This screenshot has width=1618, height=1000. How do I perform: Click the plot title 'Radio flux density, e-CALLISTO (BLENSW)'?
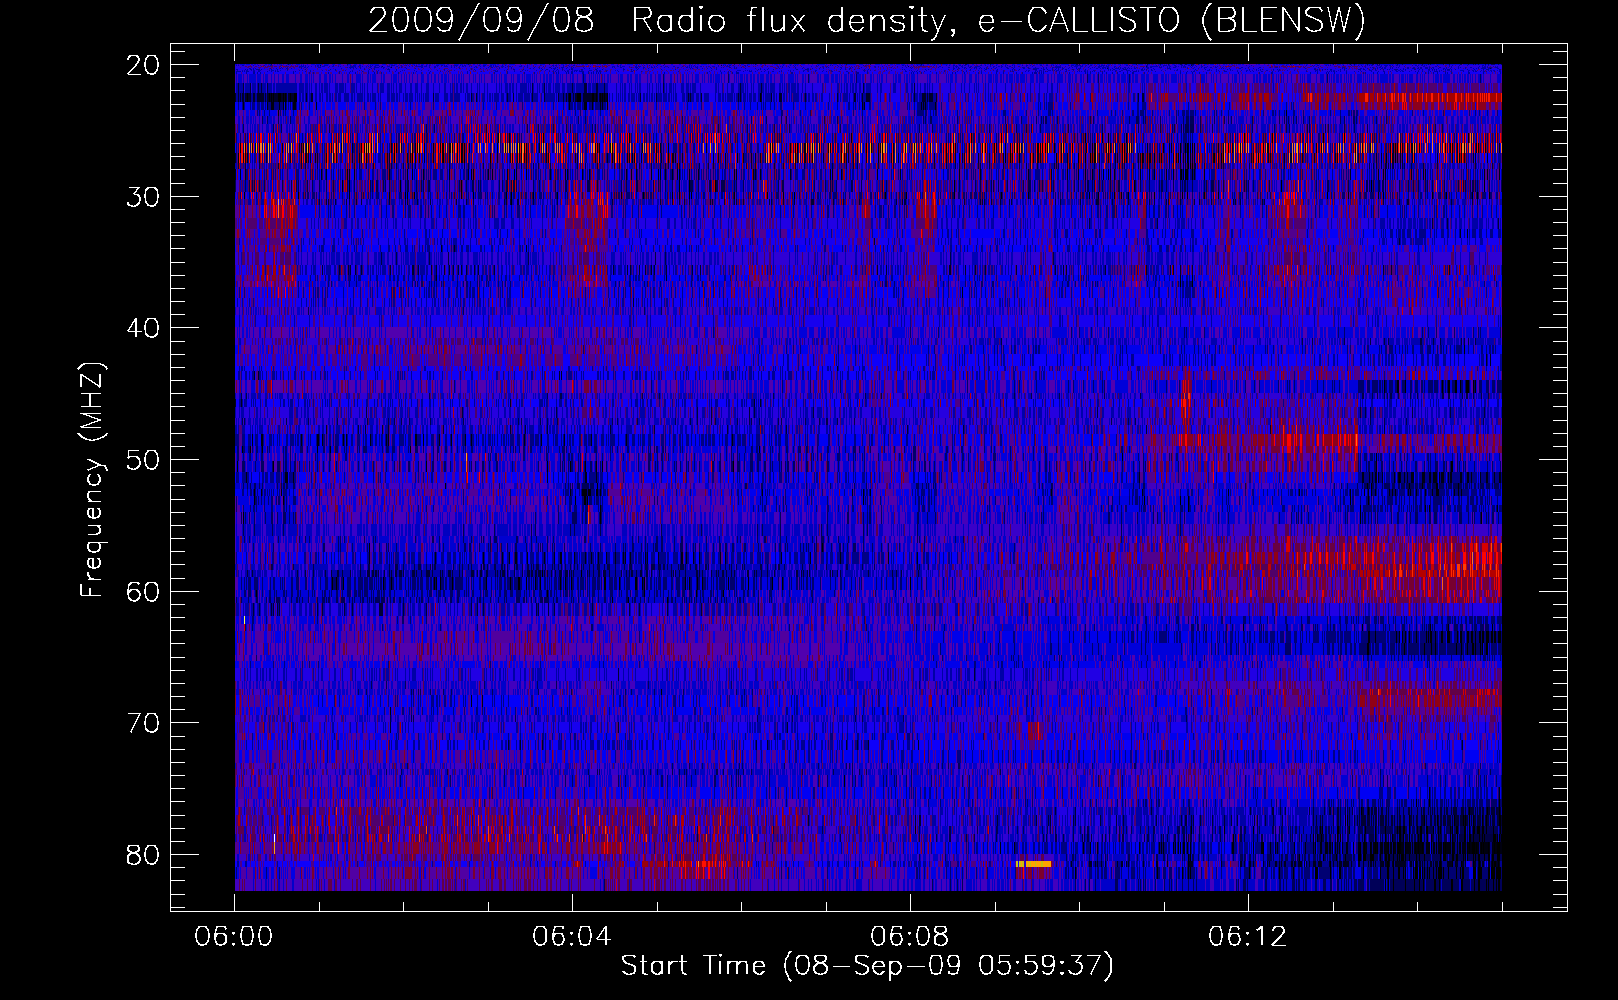pos(998,20)
